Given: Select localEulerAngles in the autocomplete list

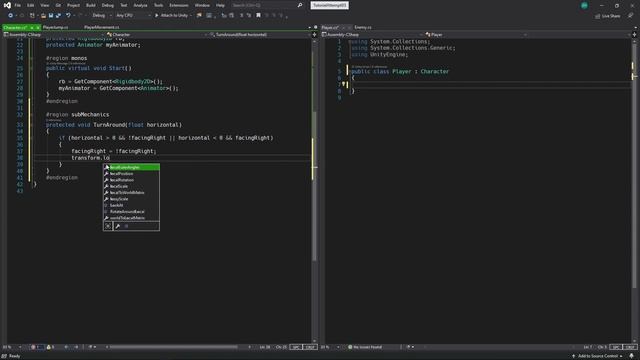Looking at the screenshot, I should [131, 167].
